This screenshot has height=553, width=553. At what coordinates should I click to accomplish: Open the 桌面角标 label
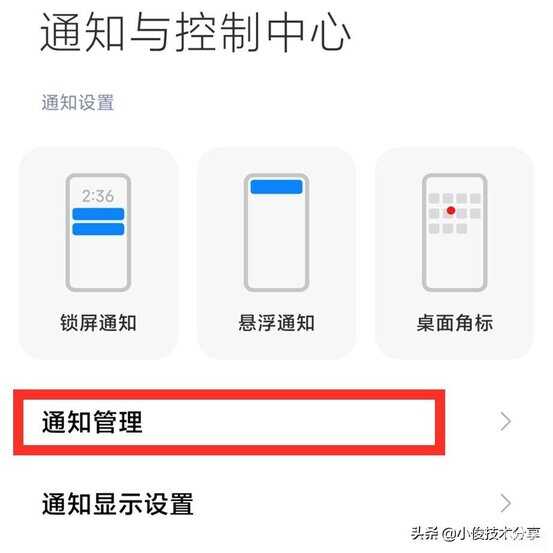(x=455, y=322)
